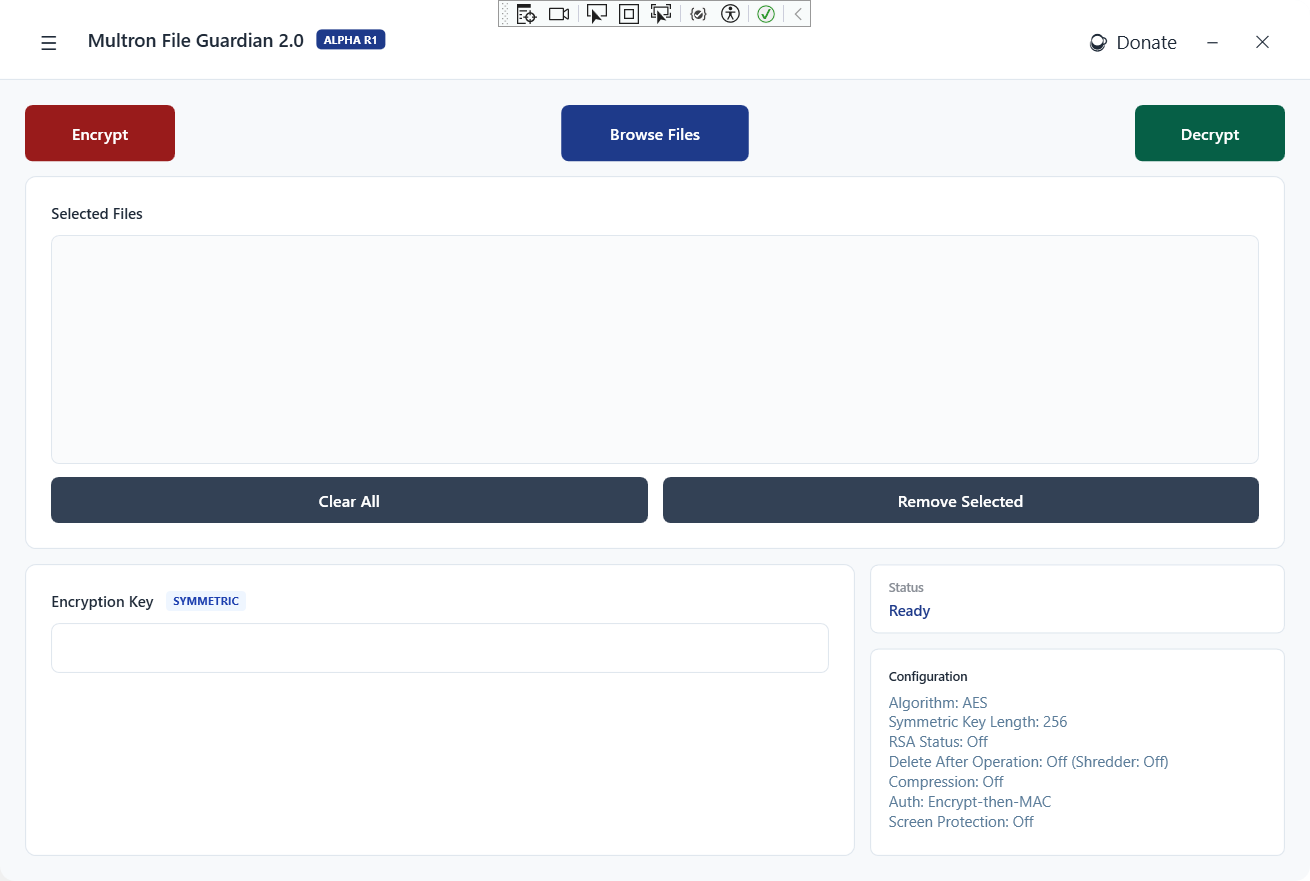Click inside the Selected Files list box
This screenshot has height=881, width=1310.
(x=655, y=349)
